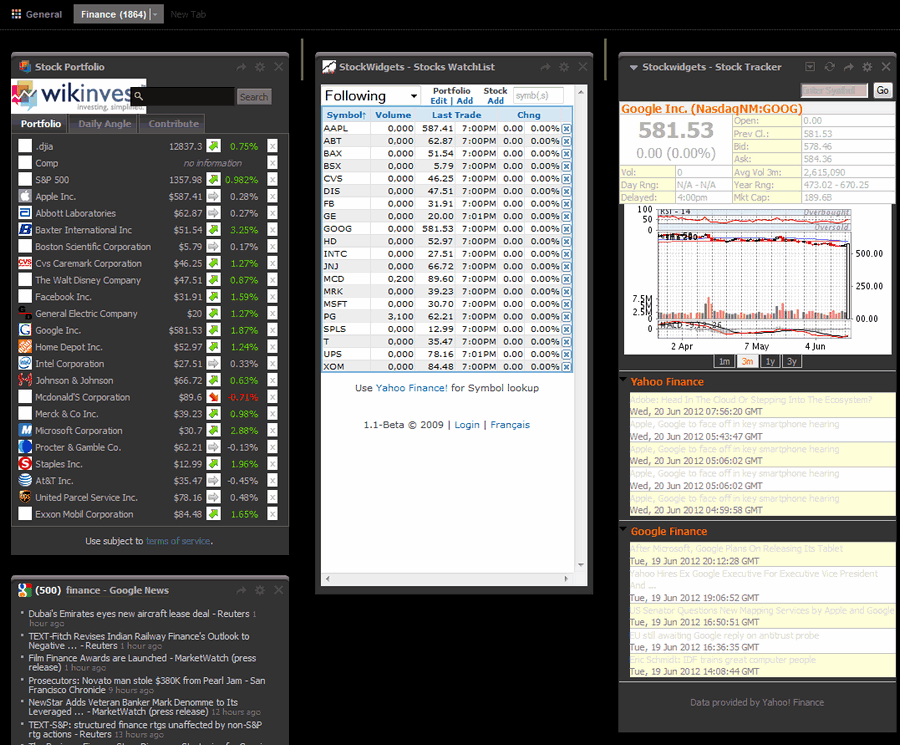Collapse the Google Finance news section

click(x=624, y=529)
